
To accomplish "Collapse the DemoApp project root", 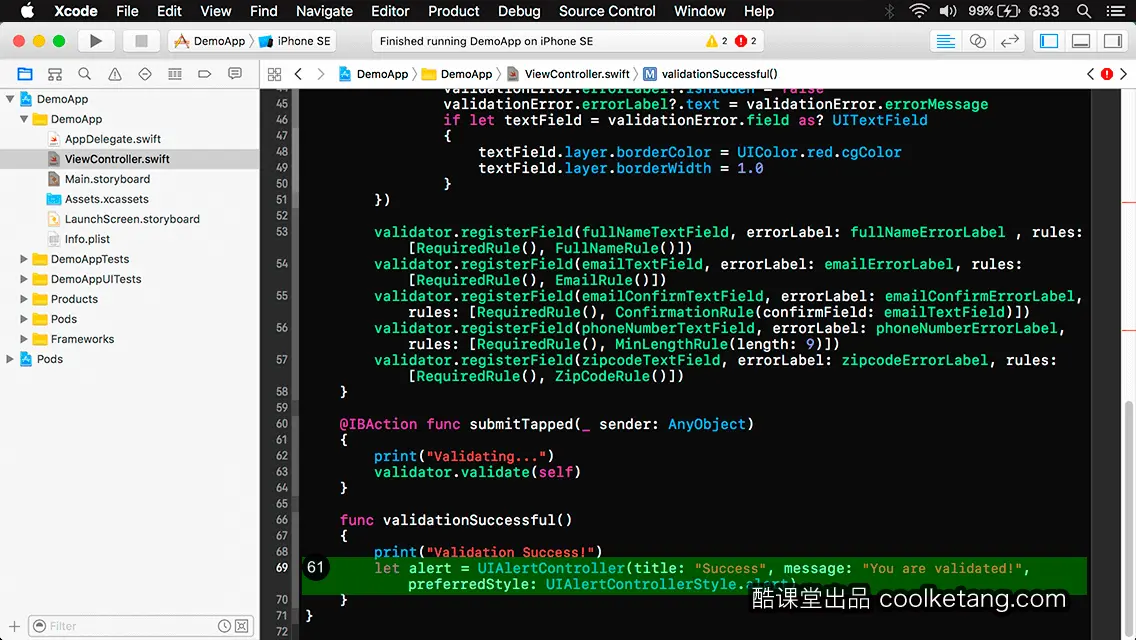I will click(10, 99).
